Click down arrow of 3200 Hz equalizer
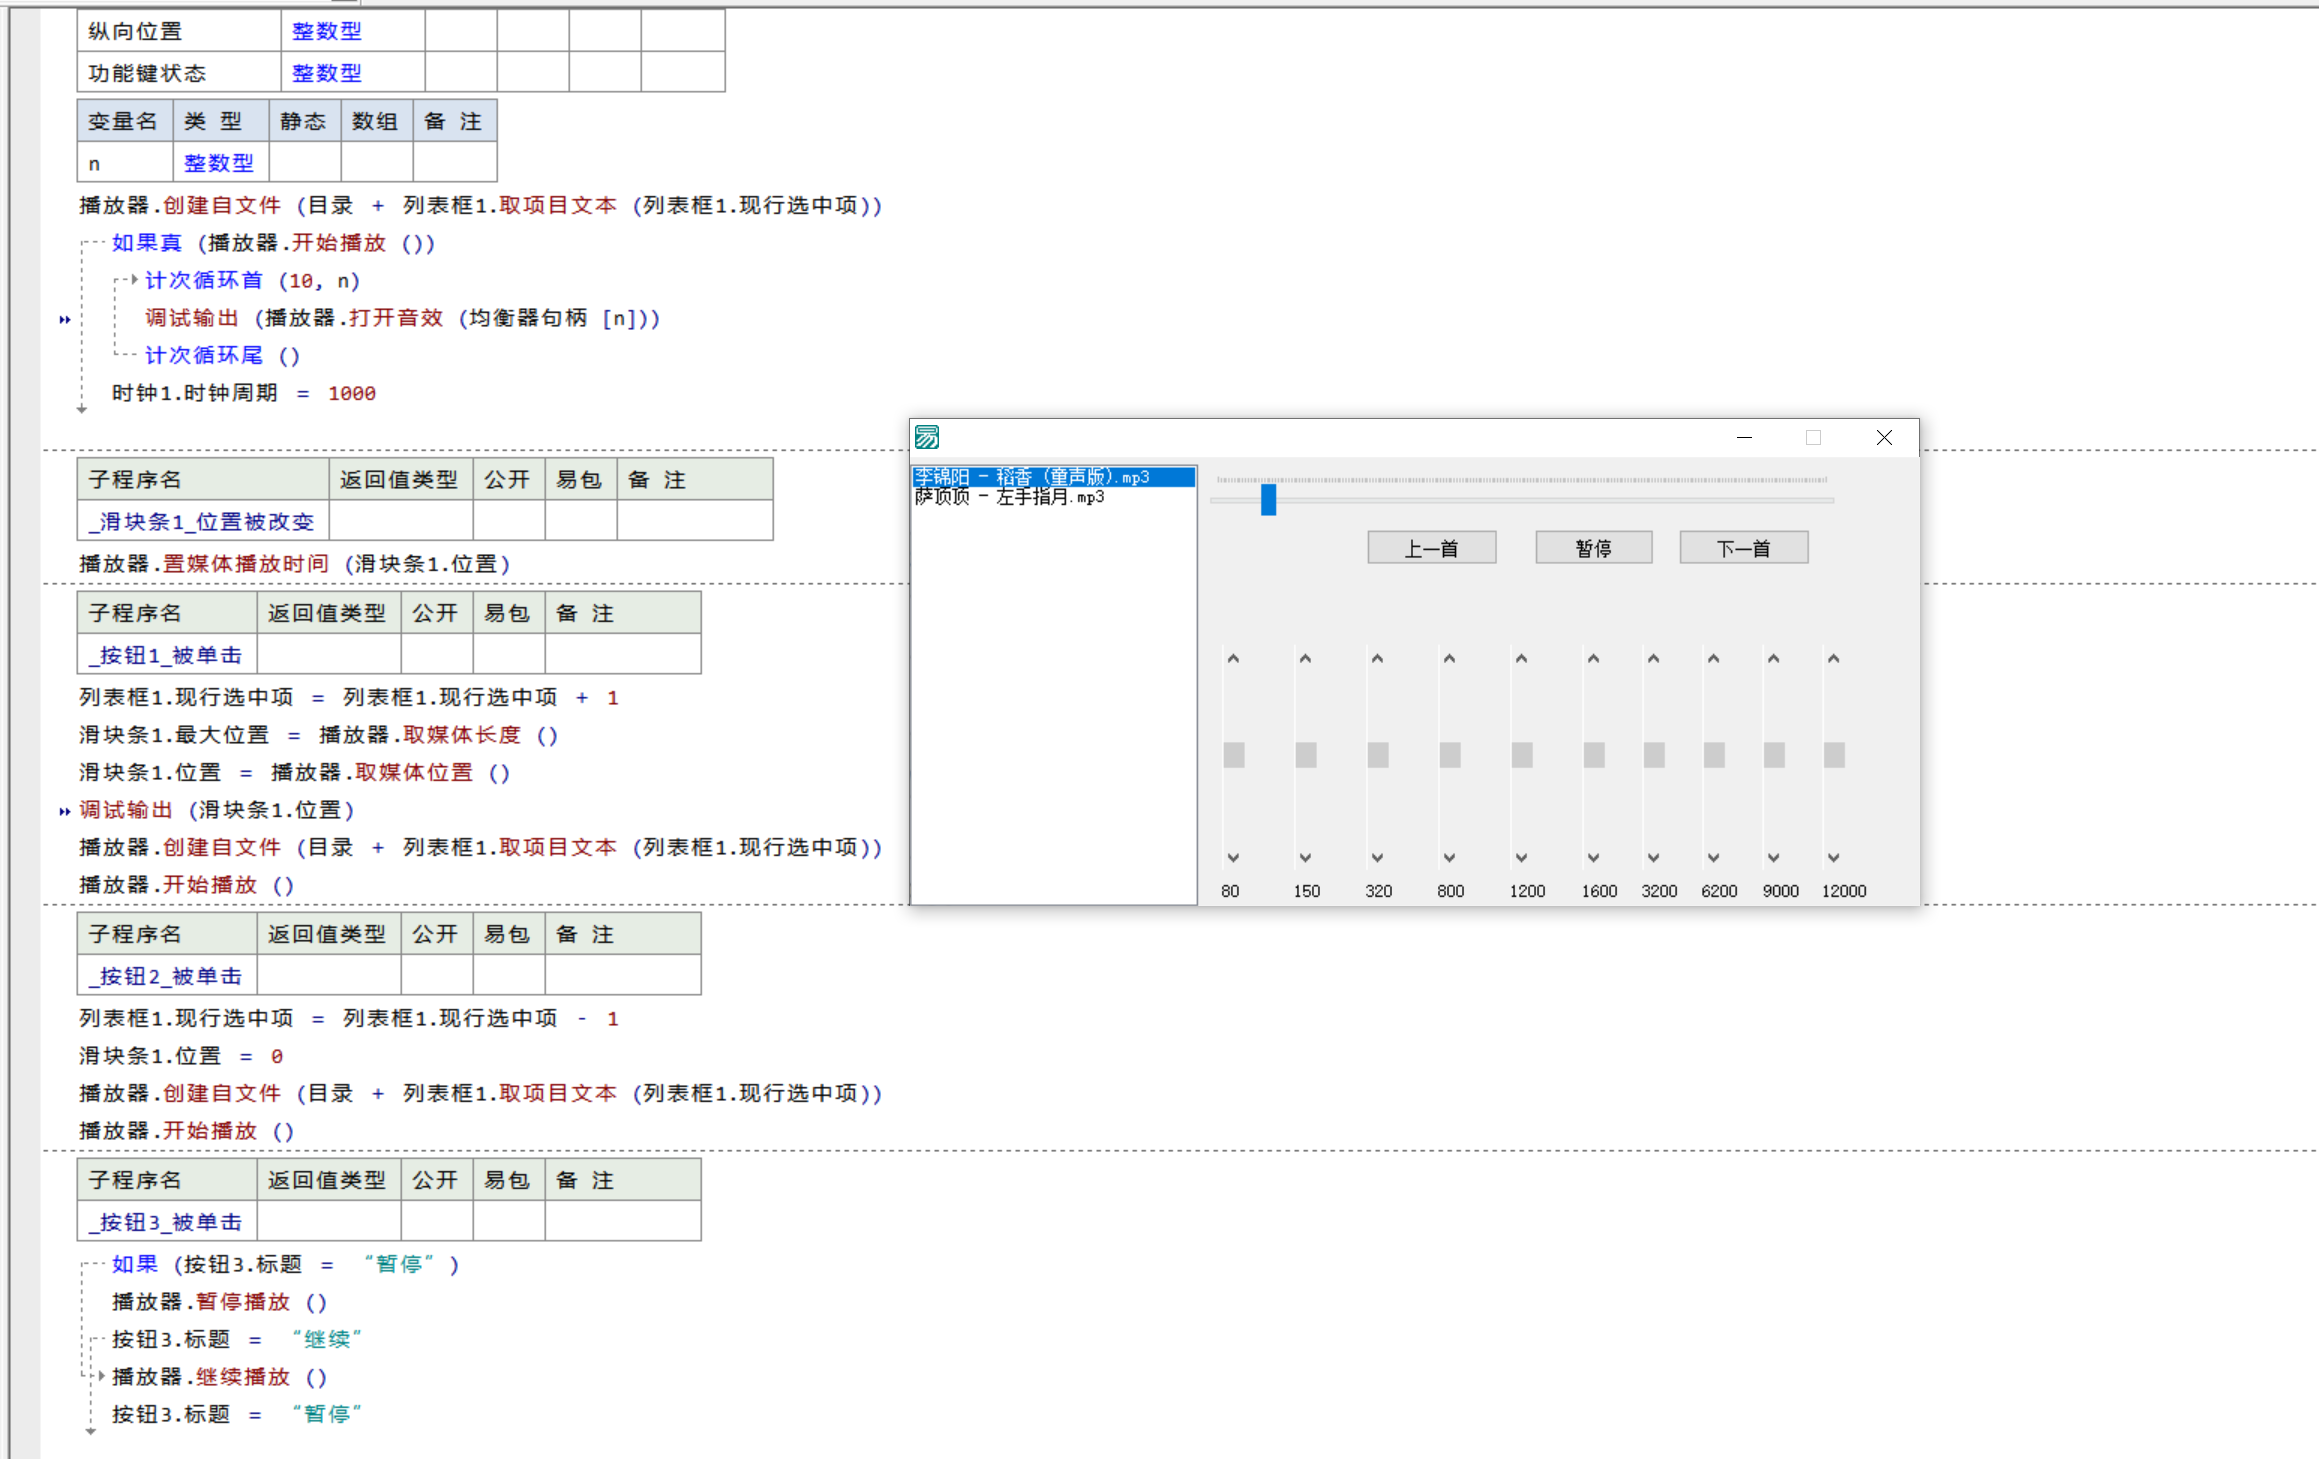This screenshot has height=1459, width=2319. 1653,857
